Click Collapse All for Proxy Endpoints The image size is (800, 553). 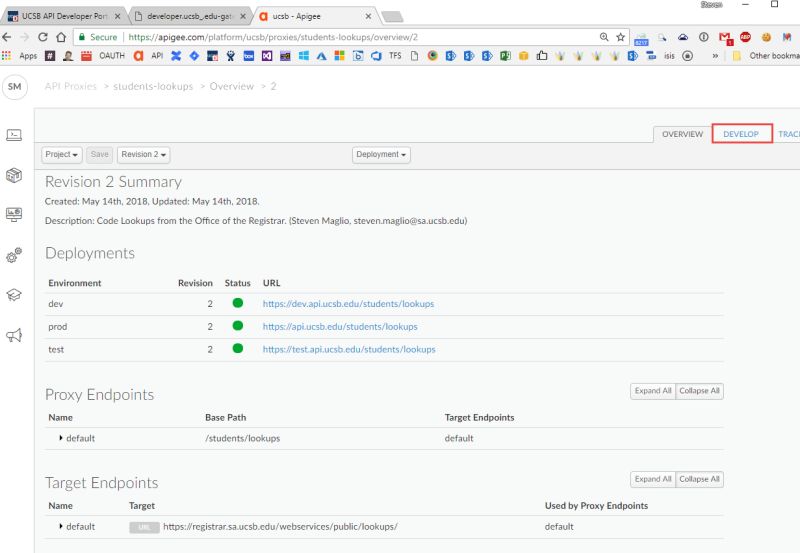[699, 391]
